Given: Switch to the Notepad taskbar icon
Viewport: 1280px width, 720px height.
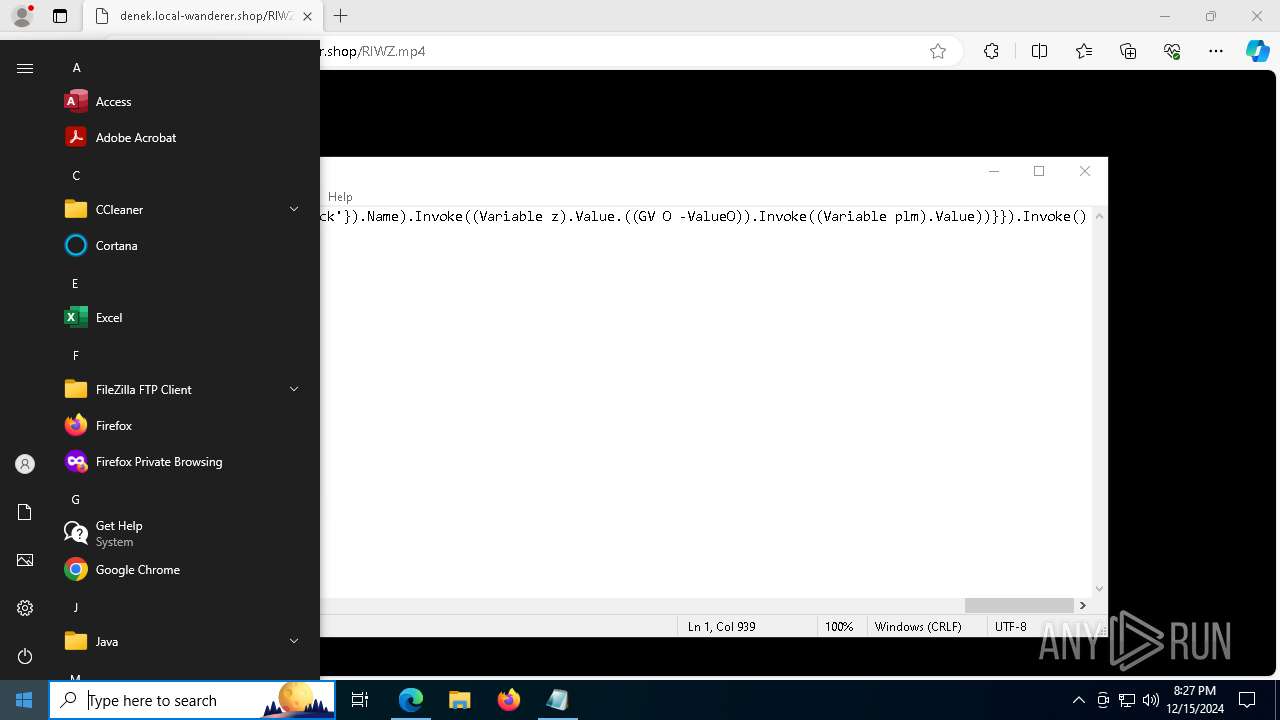Looking at the screenshot, I should coord(557,700).
